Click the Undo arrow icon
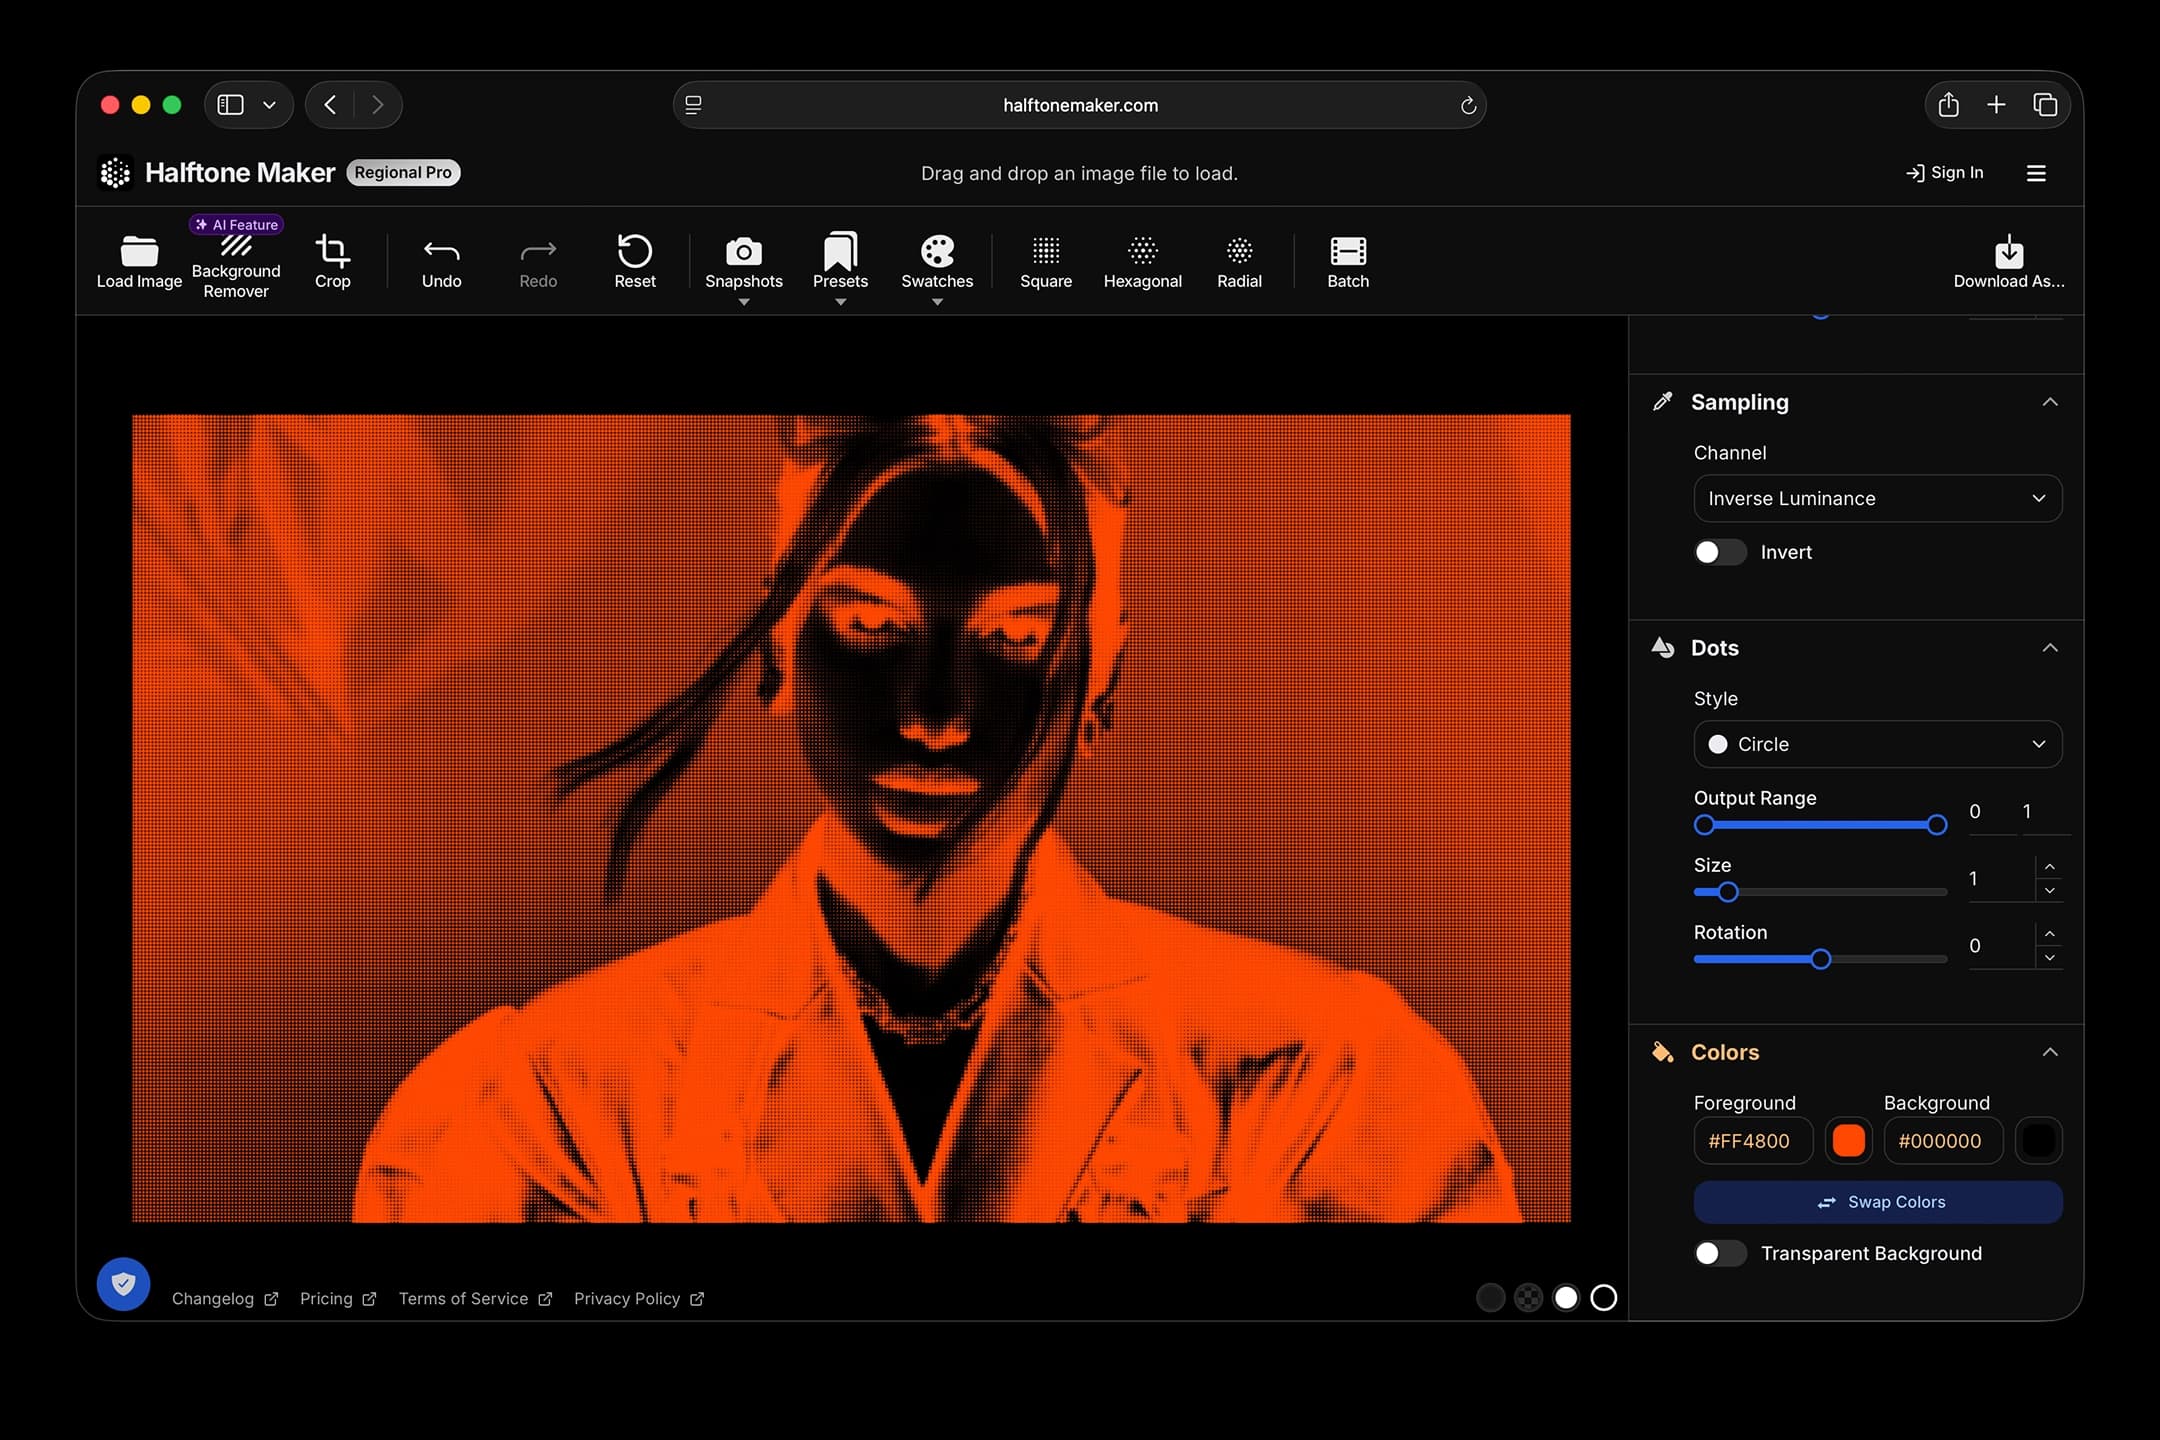The height and width of the screenshot is (1440, 2160). 441,251
